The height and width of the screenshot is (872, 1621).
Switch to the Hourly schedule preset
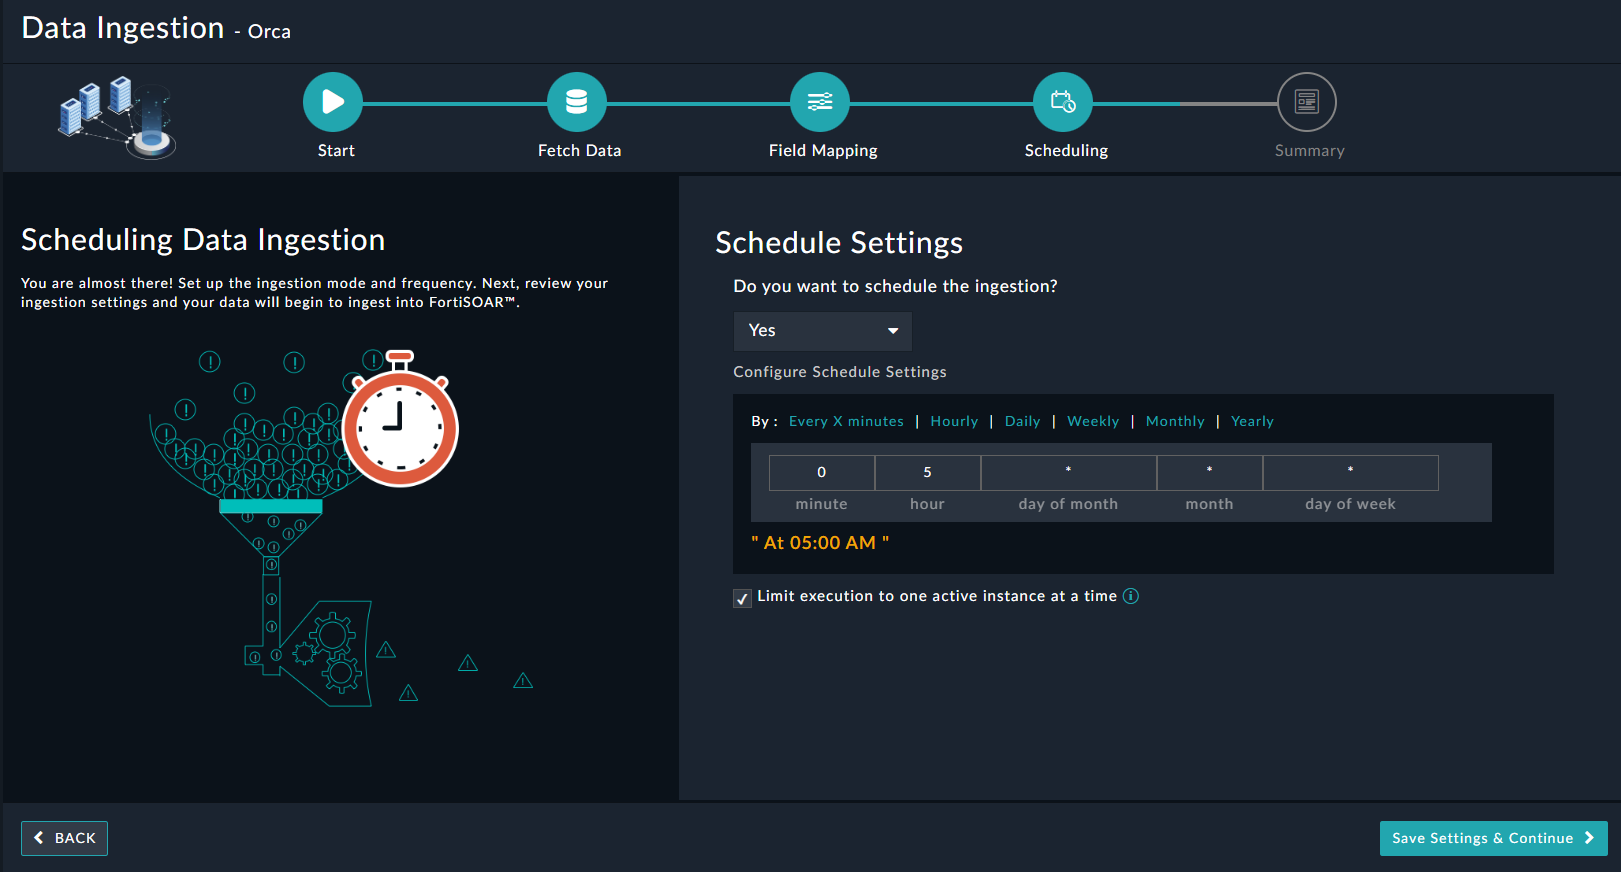pos(954,421)
